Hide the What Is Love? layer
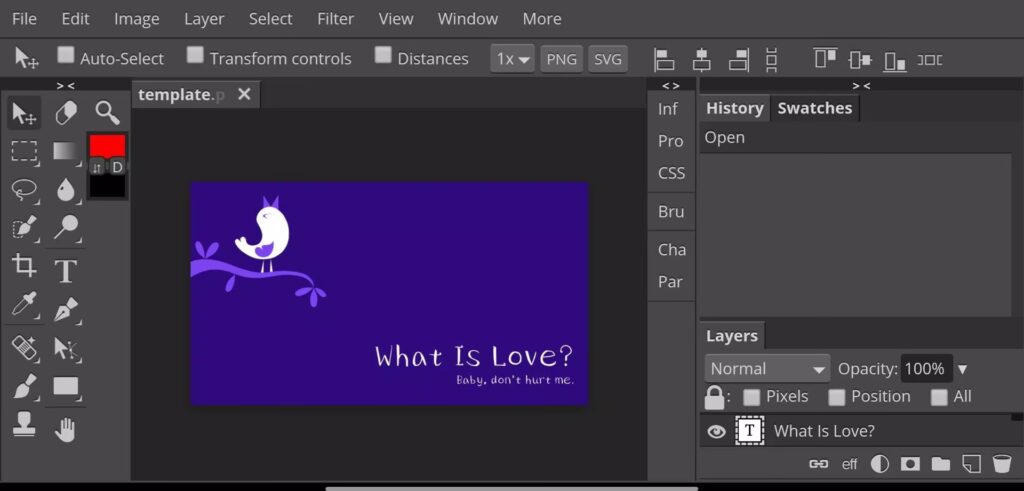The image size is (1024, 491). [x=716, y=432]
